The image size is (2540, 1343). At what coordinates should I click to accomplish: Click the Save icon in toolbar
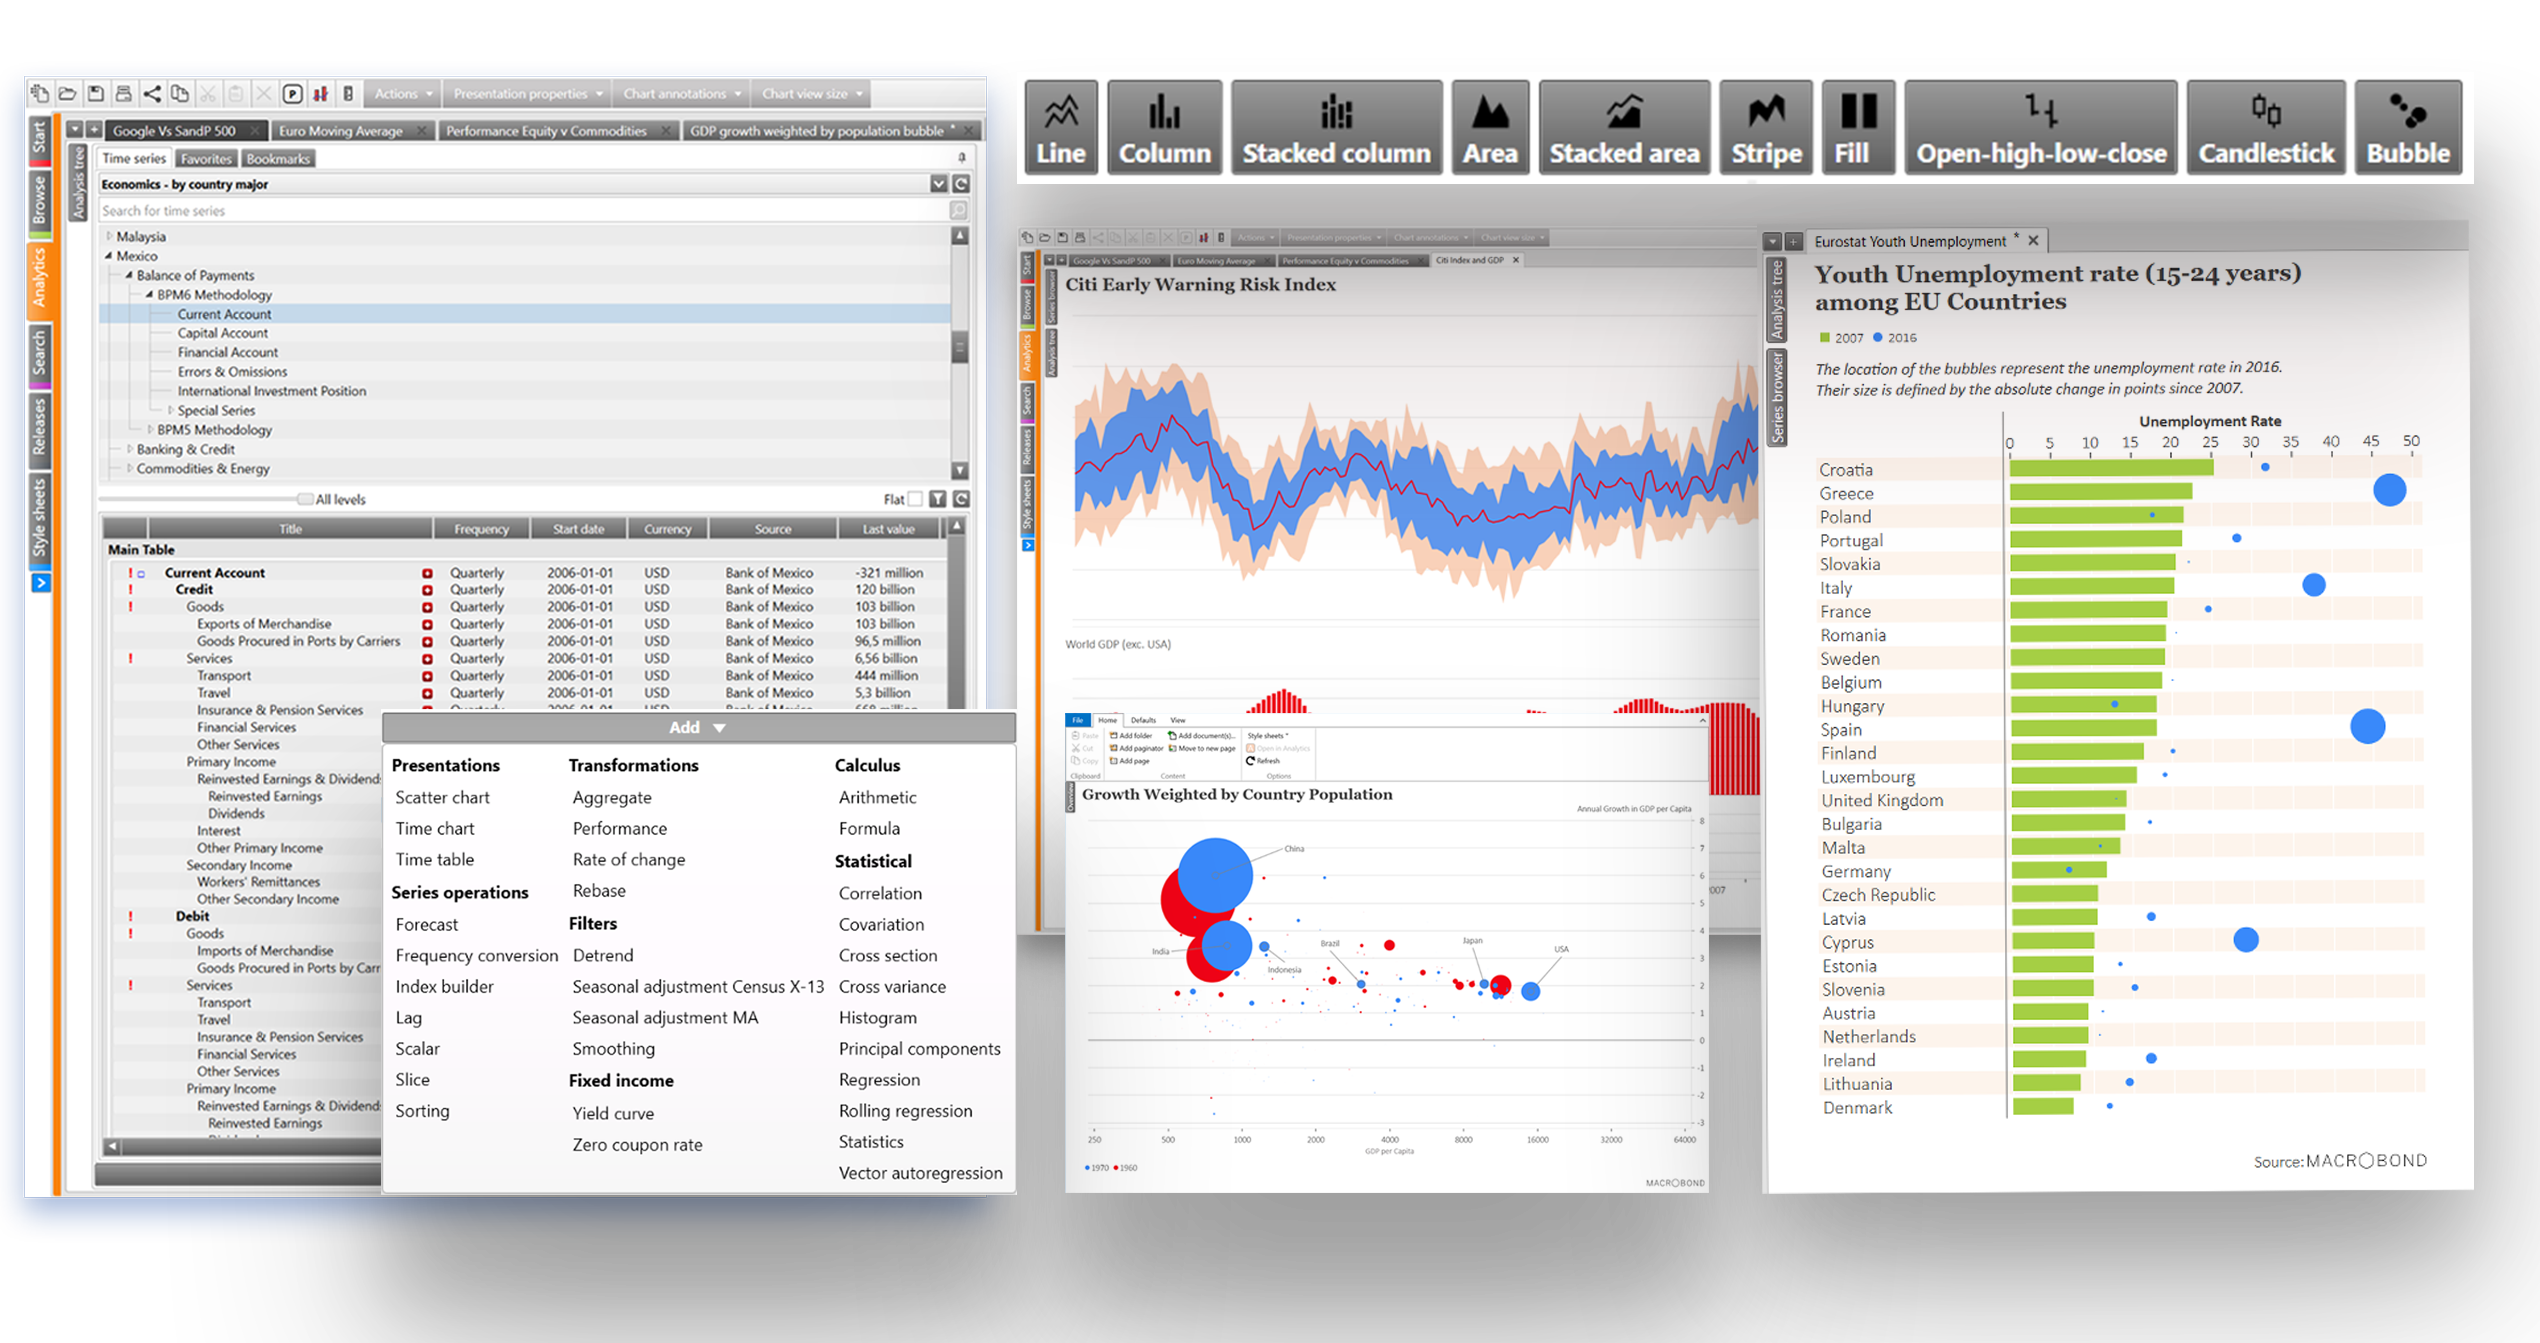[96, 94]
